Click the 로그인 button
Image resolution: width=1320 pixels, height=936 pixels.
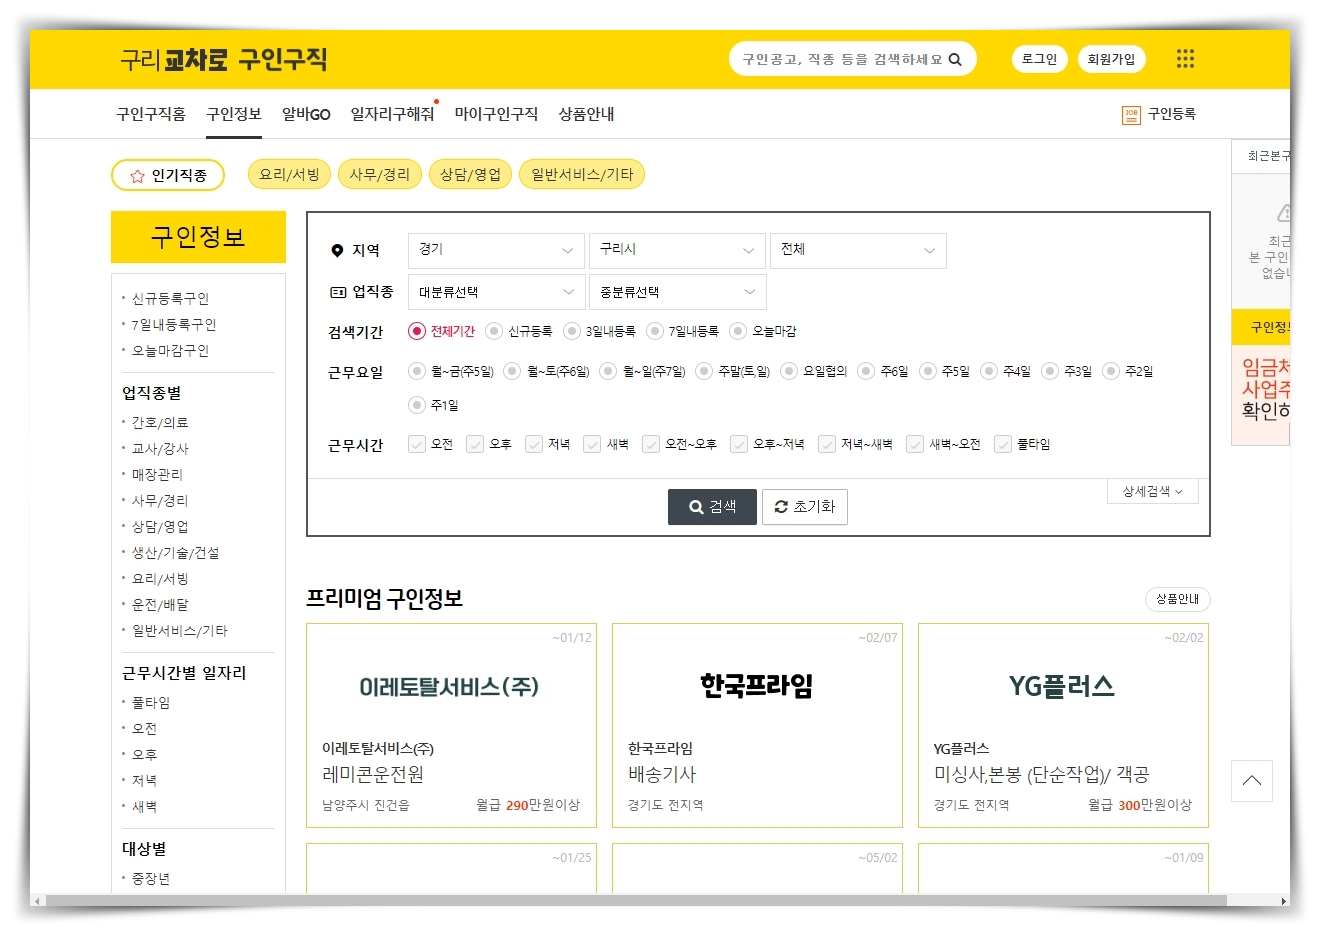click(1040, 59)
